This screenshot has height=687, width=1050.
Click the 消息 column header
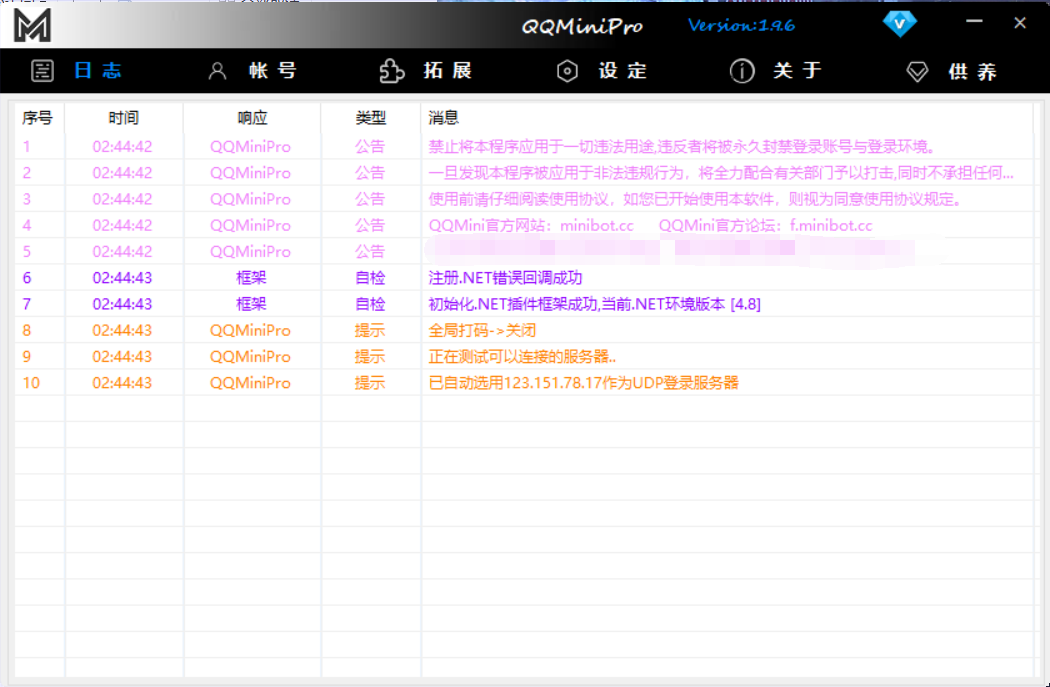(443, 118)
